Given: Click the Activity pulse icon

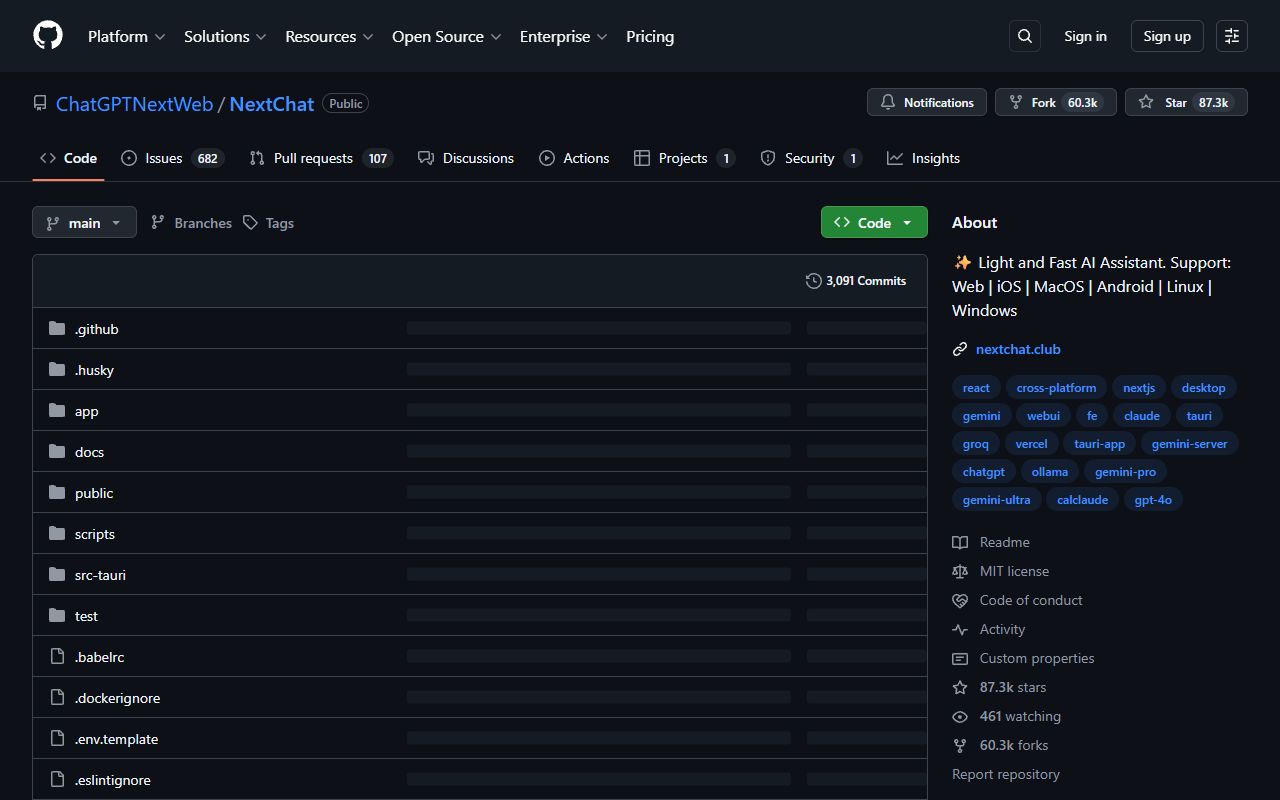Looking at the screenshot, I should 960,629.
